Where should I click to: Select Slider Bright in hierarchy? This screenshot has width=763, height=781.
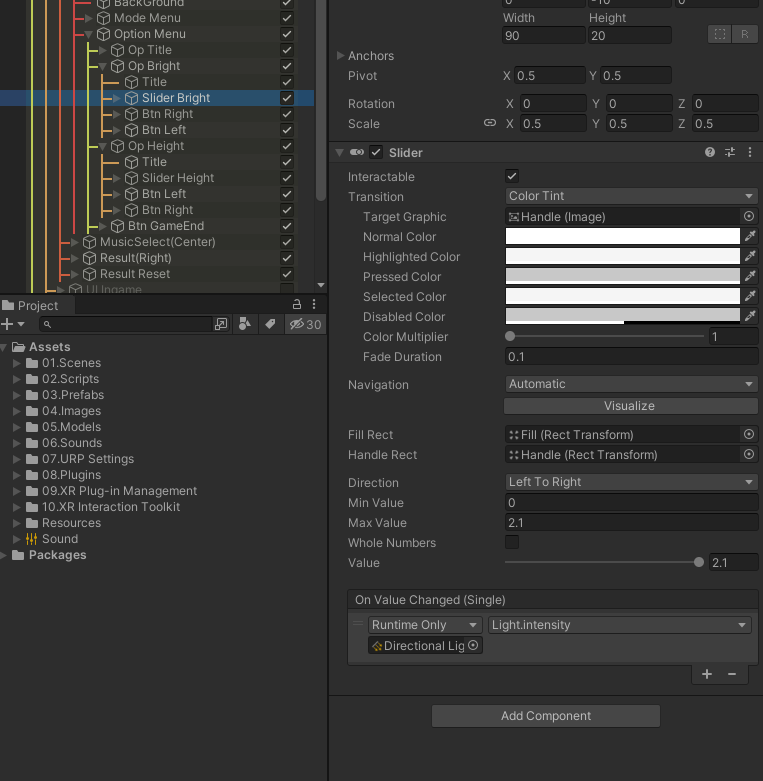click(x=176, y=98)
